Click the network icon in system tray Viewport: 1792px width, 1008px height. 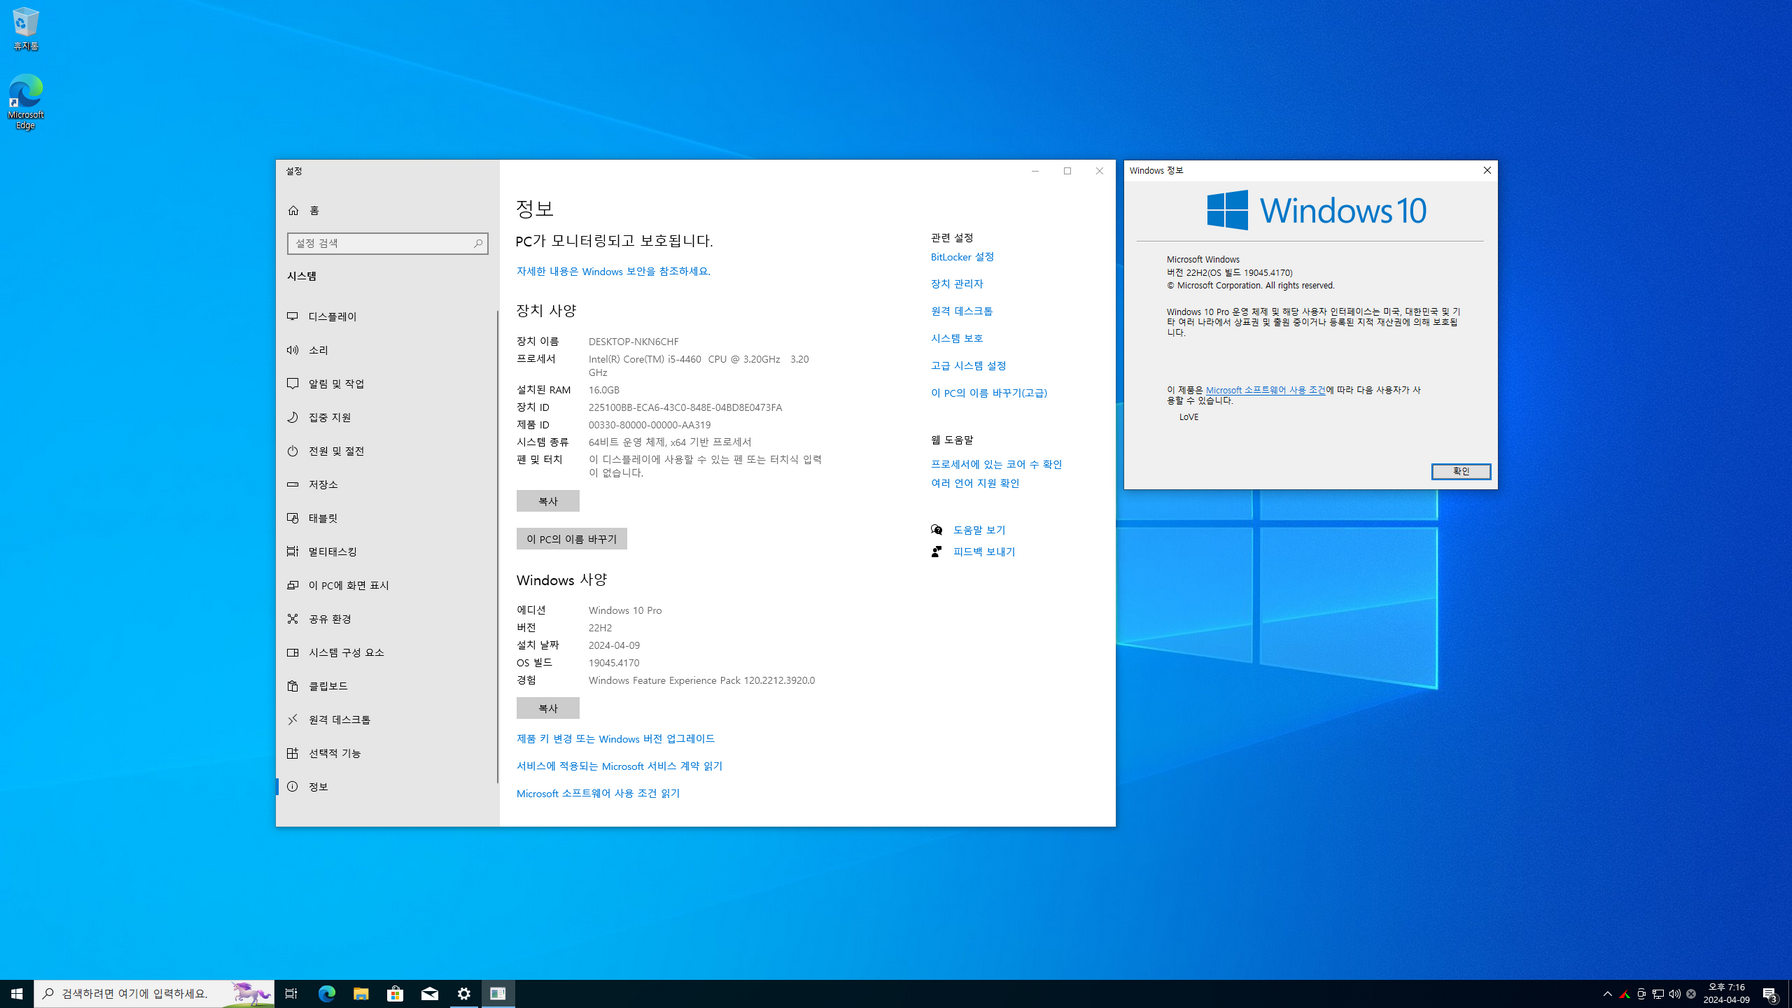point(1658,994)
